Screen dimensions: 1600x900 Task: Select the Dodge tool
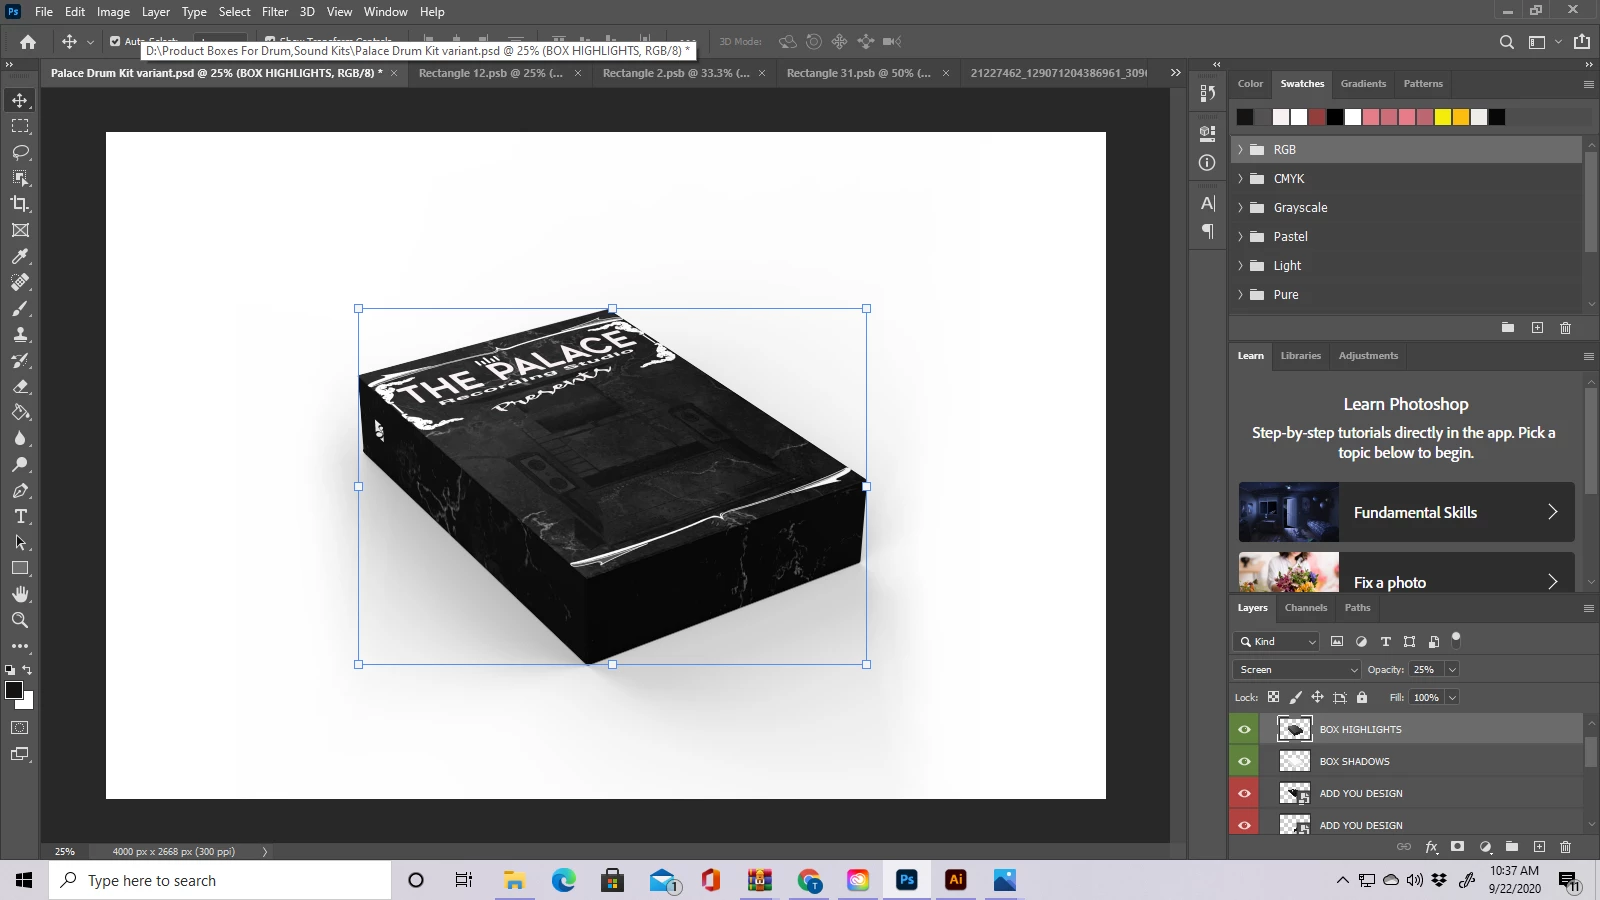[20, 464]
